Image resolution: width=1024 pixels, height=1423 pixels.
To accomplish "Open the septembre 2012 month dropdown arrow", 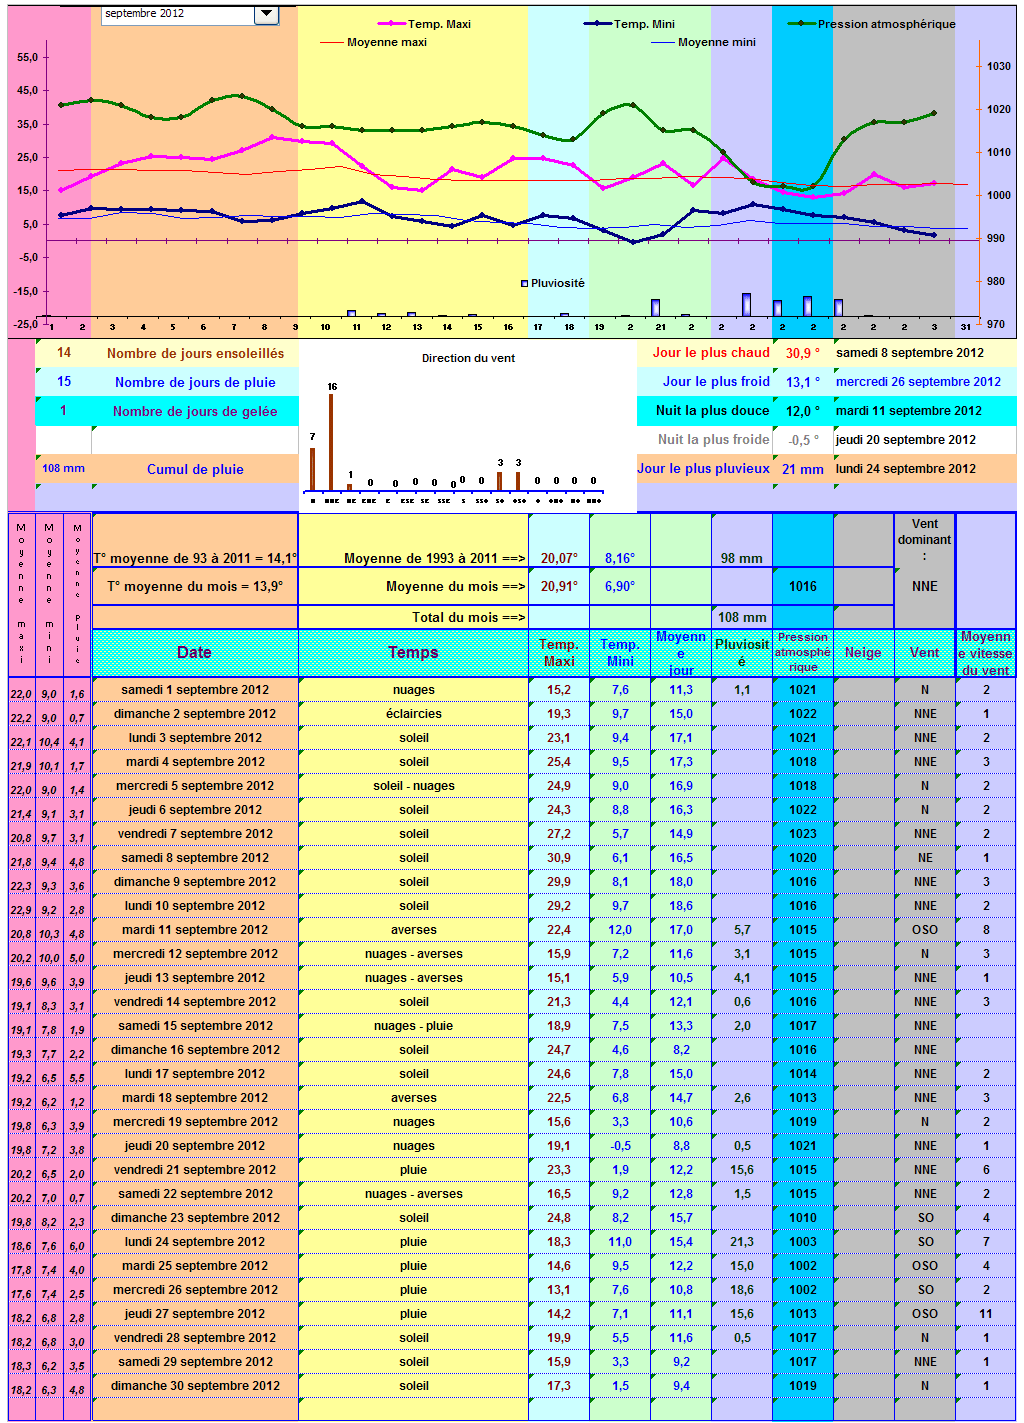I will (x=265, y=14).
